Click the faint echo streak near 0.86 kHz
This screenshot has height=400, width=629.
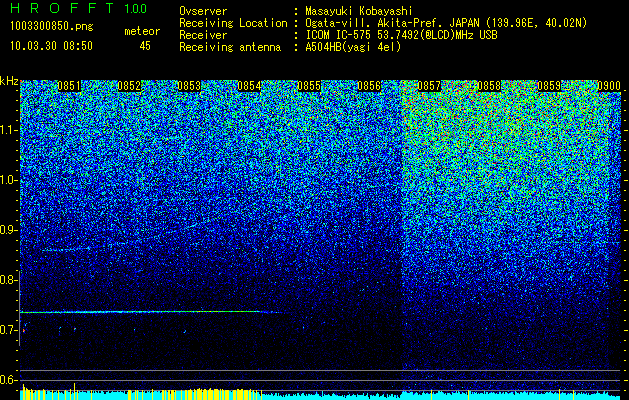coord(66,250)
